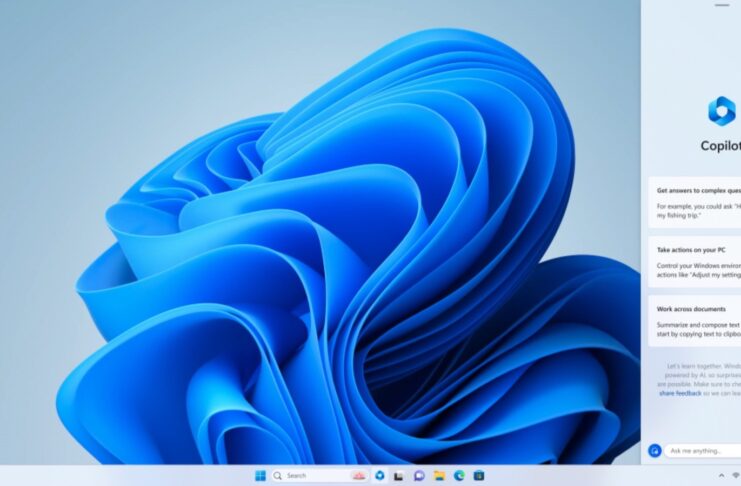Open File Explorer from the taskbar

click(x=439, y=476)
